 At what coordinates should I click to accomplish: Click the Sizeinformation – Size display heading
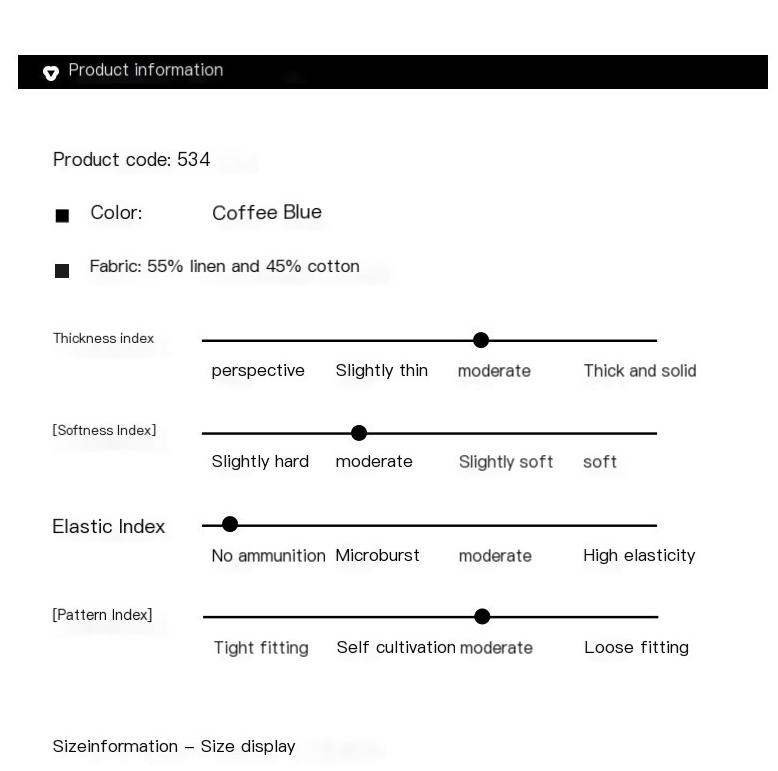click(174, 746)
